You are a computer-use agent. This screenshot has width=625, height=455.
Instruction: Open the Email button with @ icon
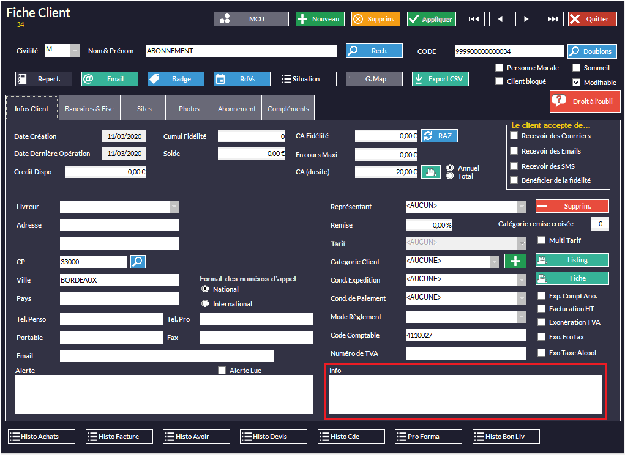(107, 78)
